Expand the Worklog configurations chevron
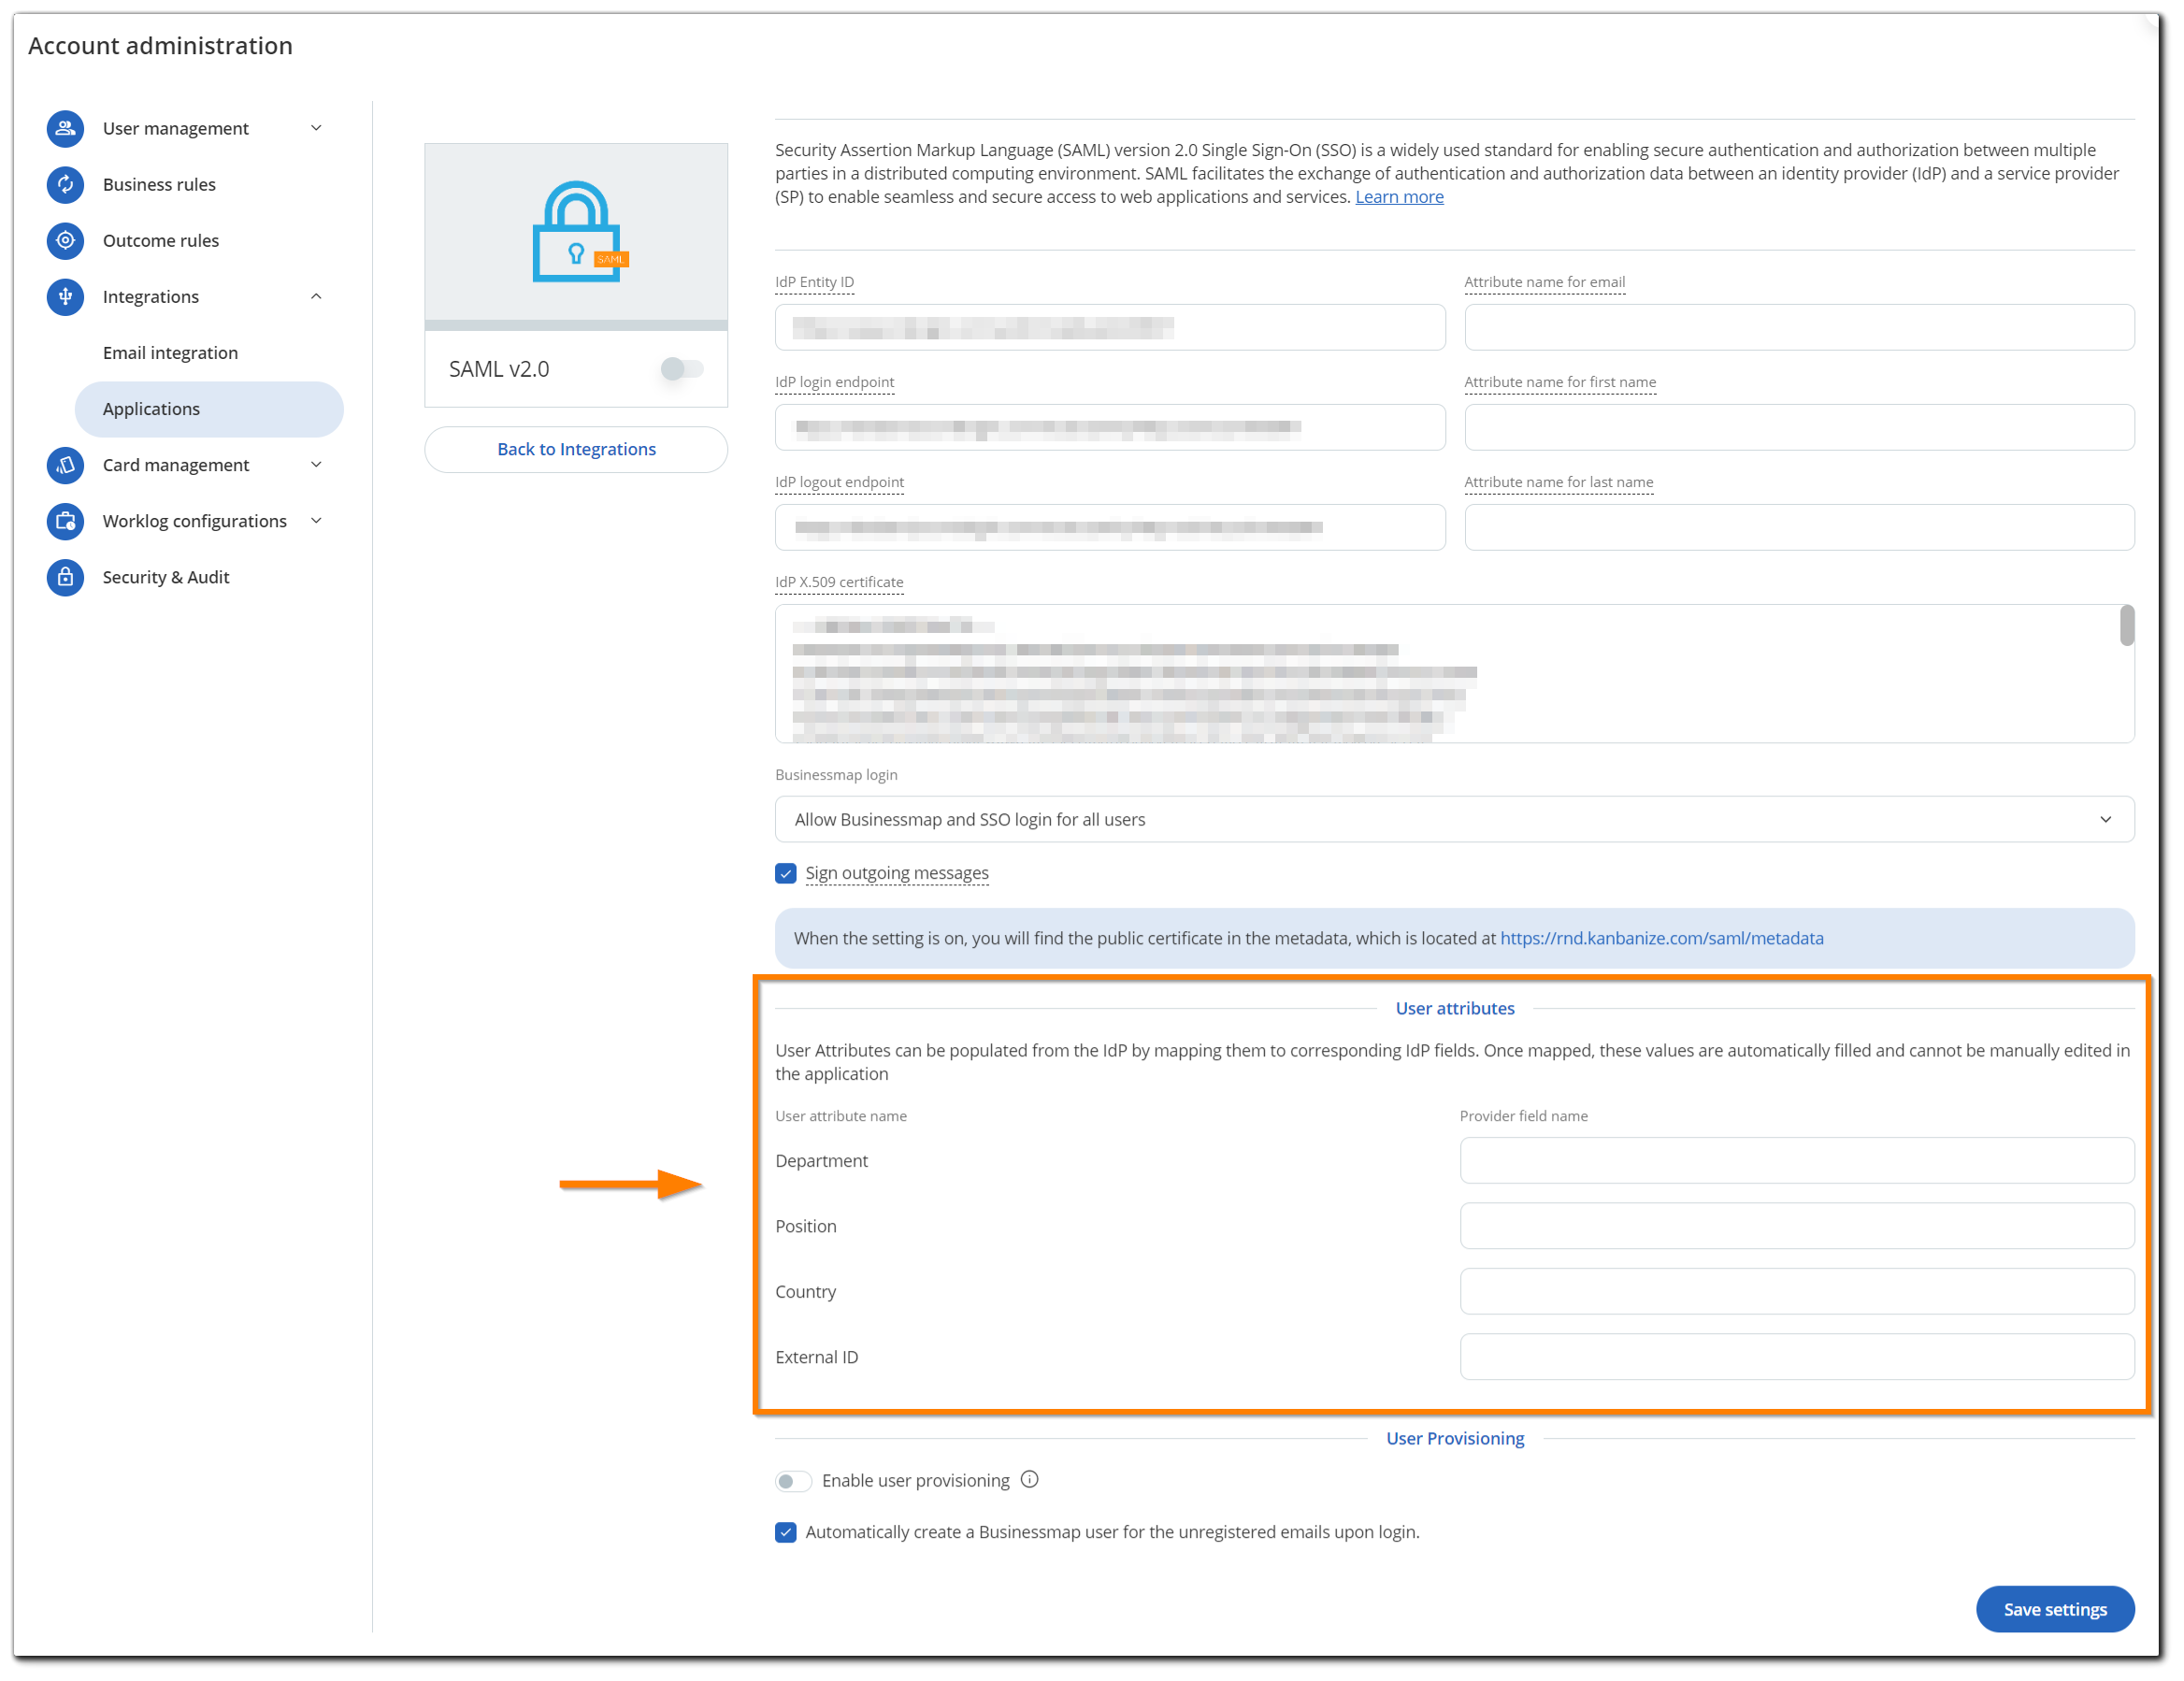 pos(316,521)
